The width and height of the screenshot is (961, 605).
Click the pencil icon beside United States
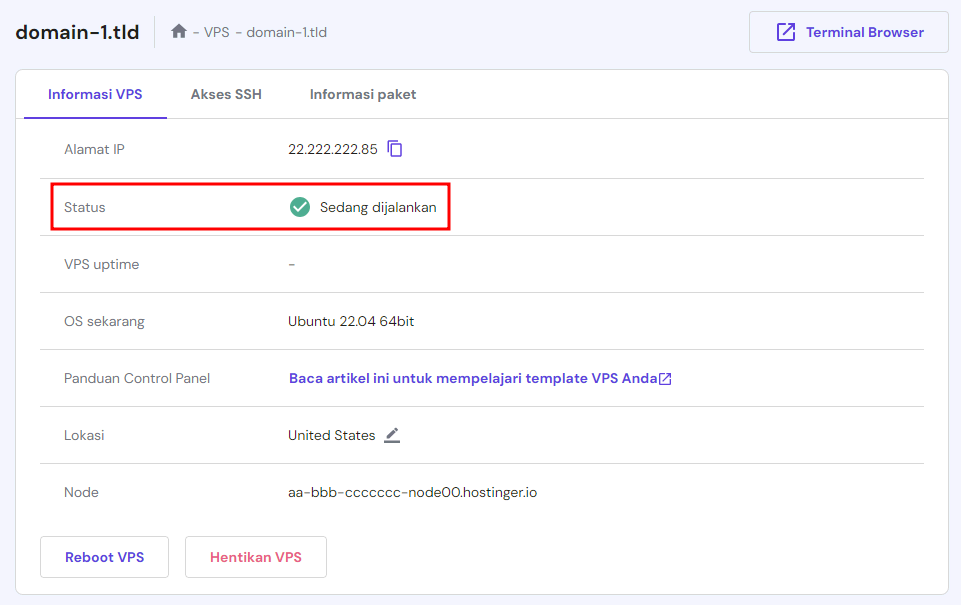point(392,435)
